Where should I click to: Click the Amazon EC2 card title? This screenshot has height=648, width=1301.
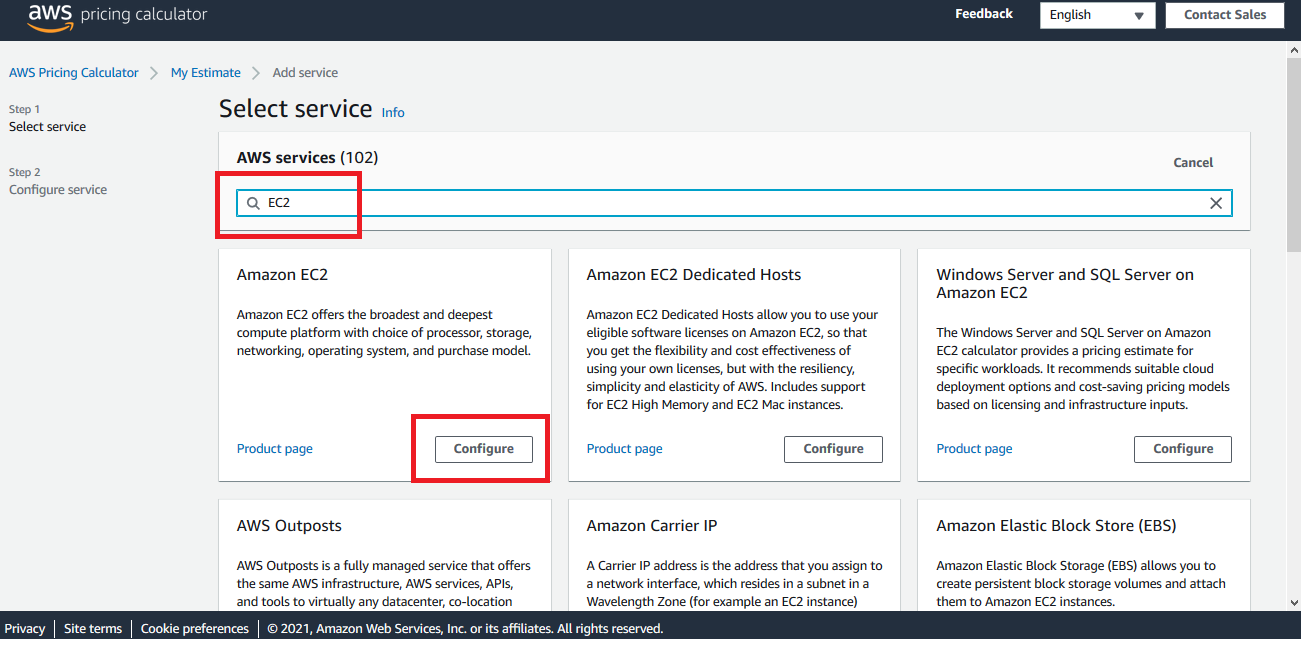pos(283,275)
